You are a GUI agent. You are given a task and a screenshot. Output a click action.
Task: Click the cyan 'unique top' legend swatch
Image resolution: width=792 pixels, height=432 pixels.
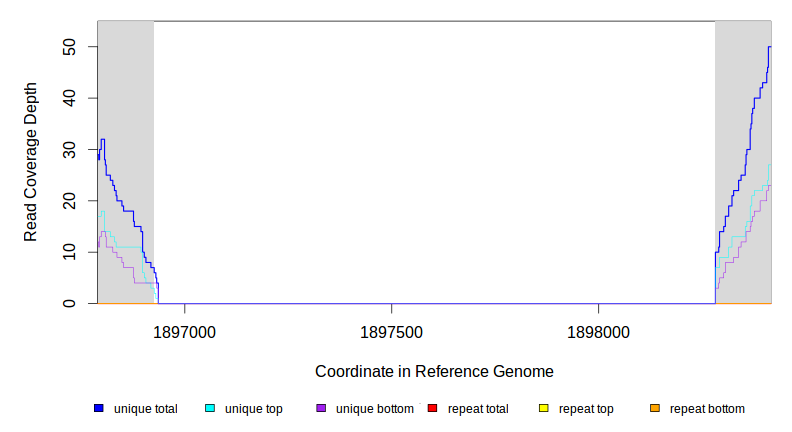pyautogui.click(x=210, y=409)
